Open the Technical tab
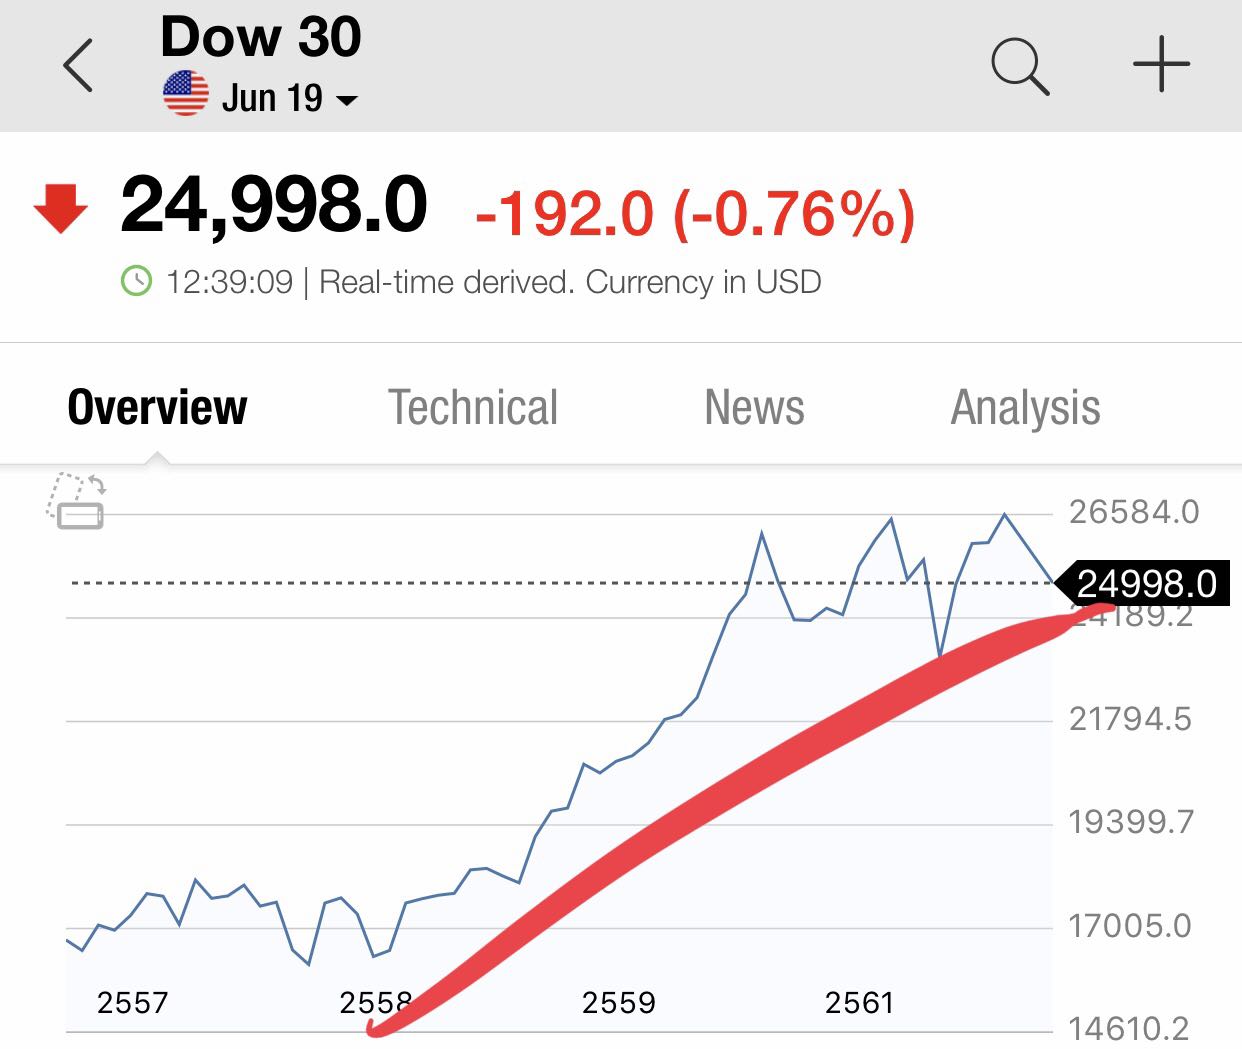The image size is (1242, 1049). click(472, 408)
